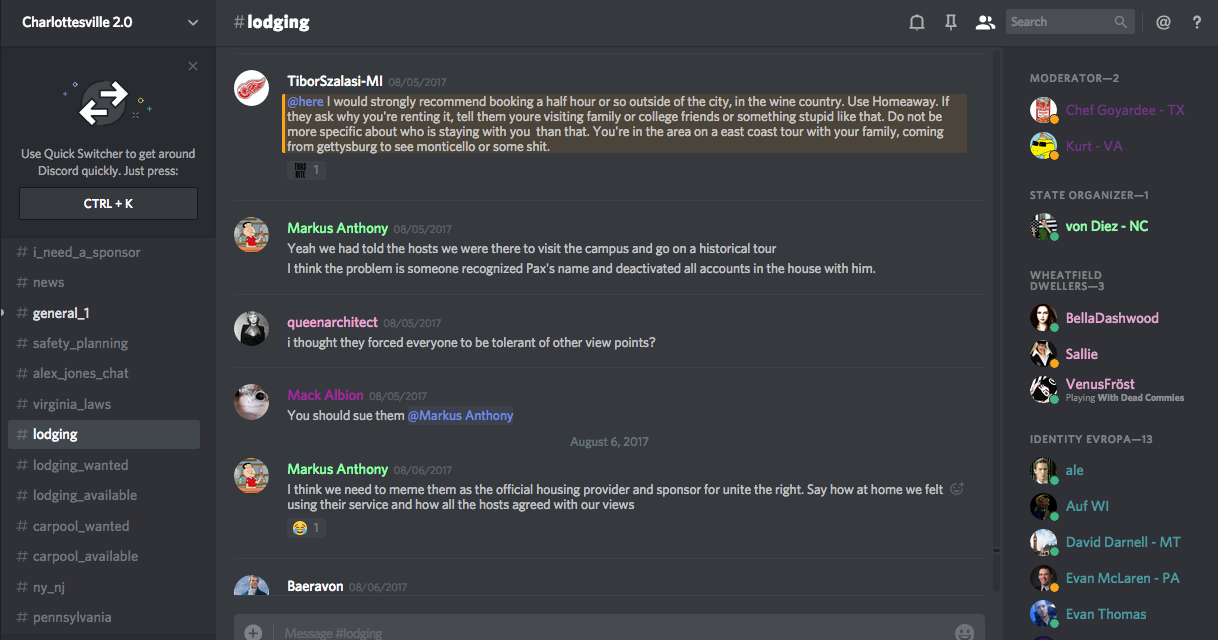Dismiss the Quick Switcher tip
This screenshot has height=640, width=1218.
[193, 66]
